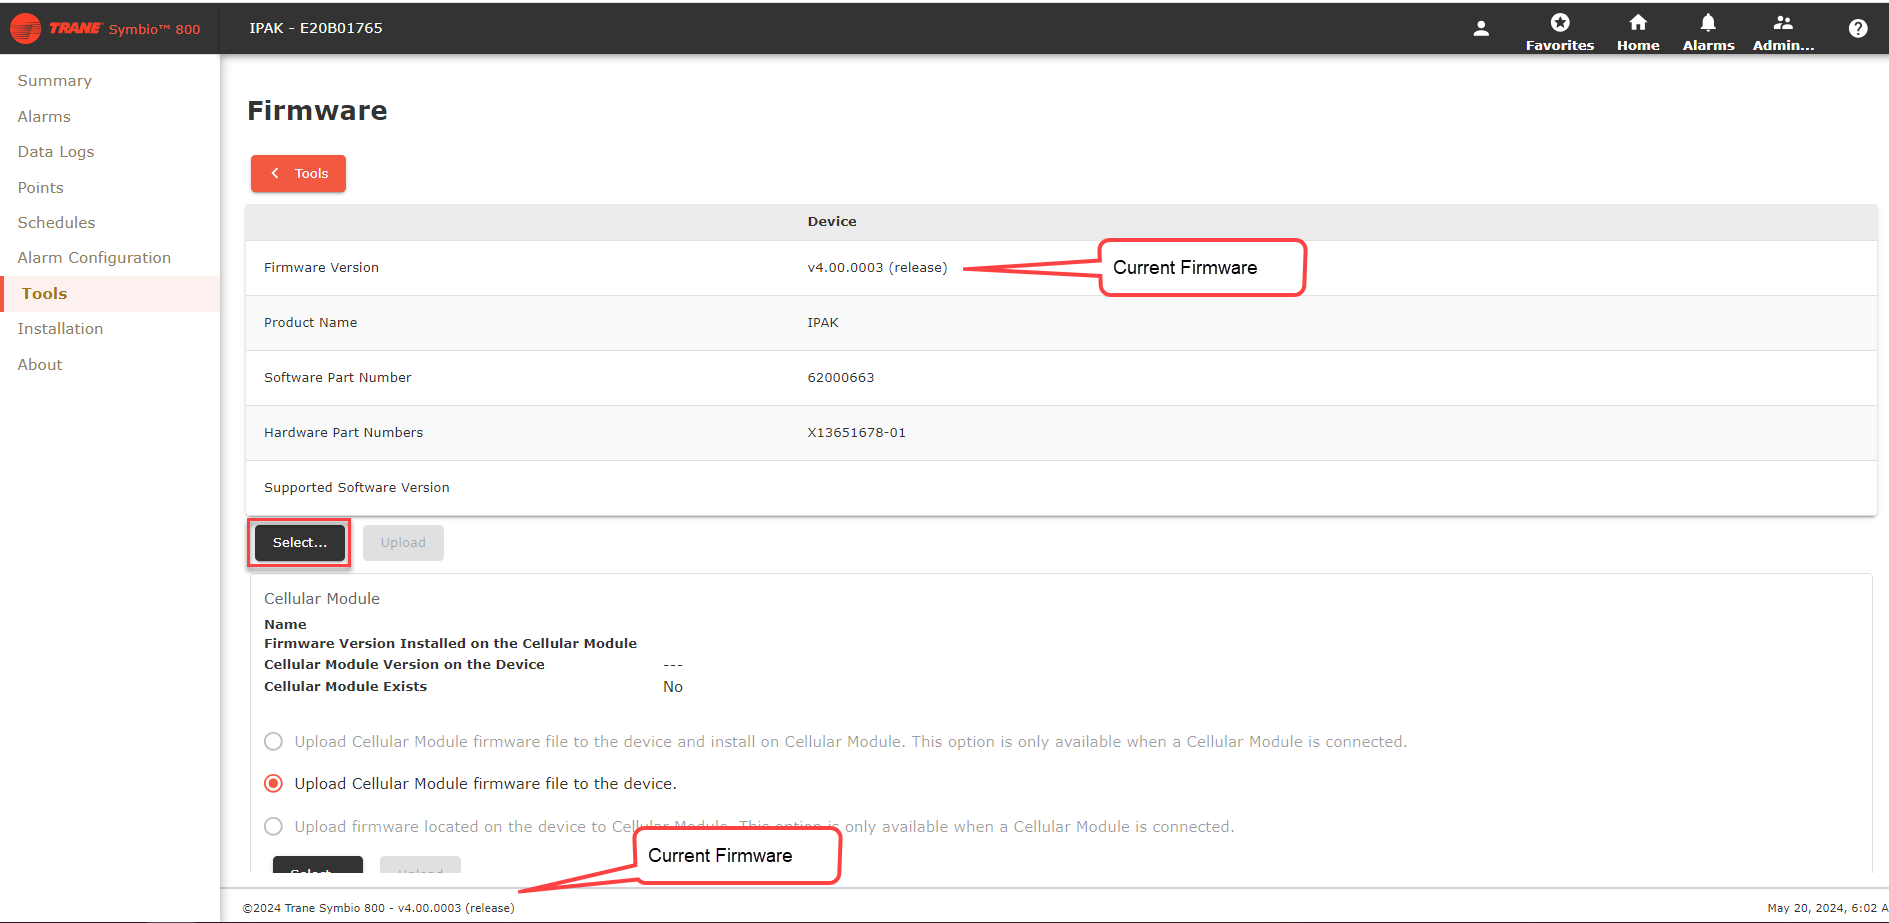Click the Cellular Module Exists value No
1889x923 pixels.
coord(673,687)
